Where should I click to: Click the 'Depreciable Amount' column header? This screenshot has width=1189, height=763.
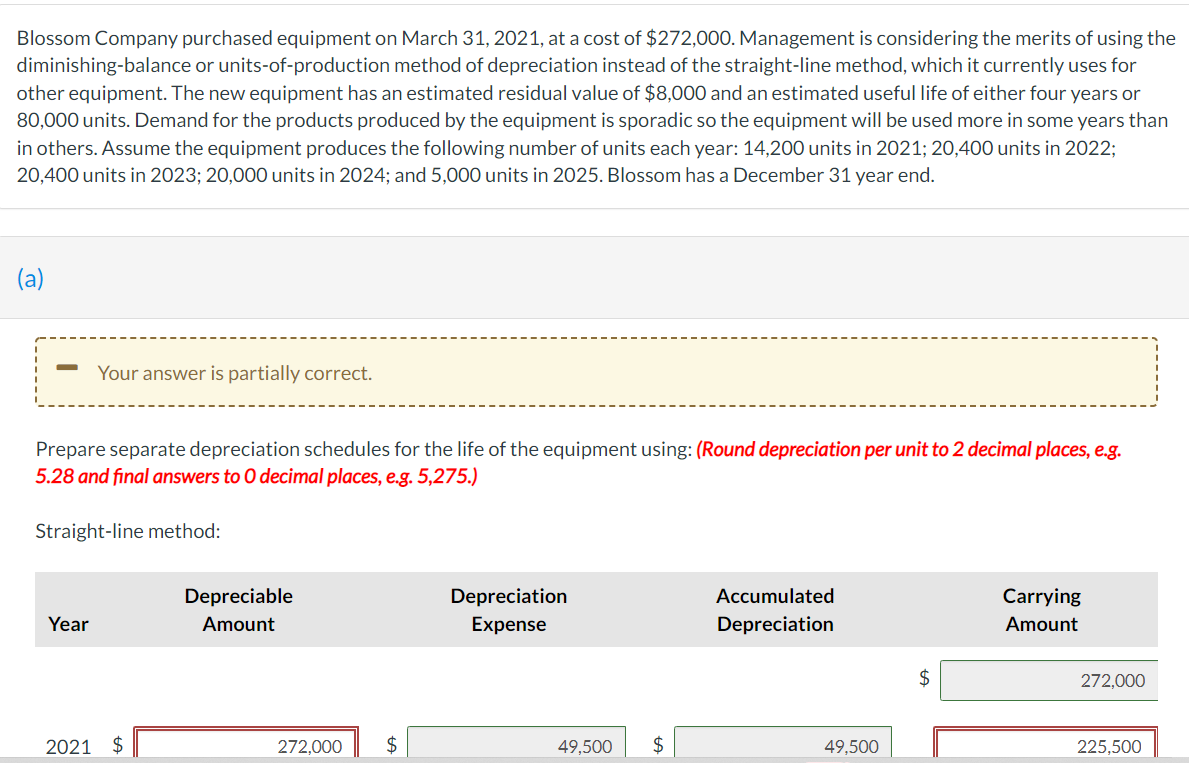(238, 610)
